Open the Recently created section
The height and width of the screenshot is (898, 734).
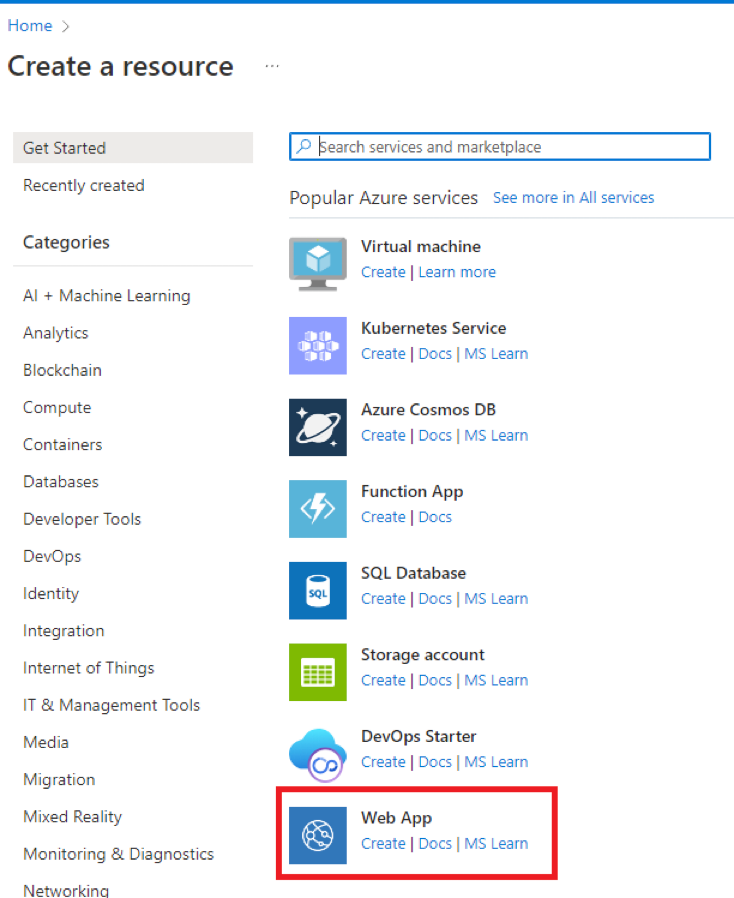[x=84, y=186]
